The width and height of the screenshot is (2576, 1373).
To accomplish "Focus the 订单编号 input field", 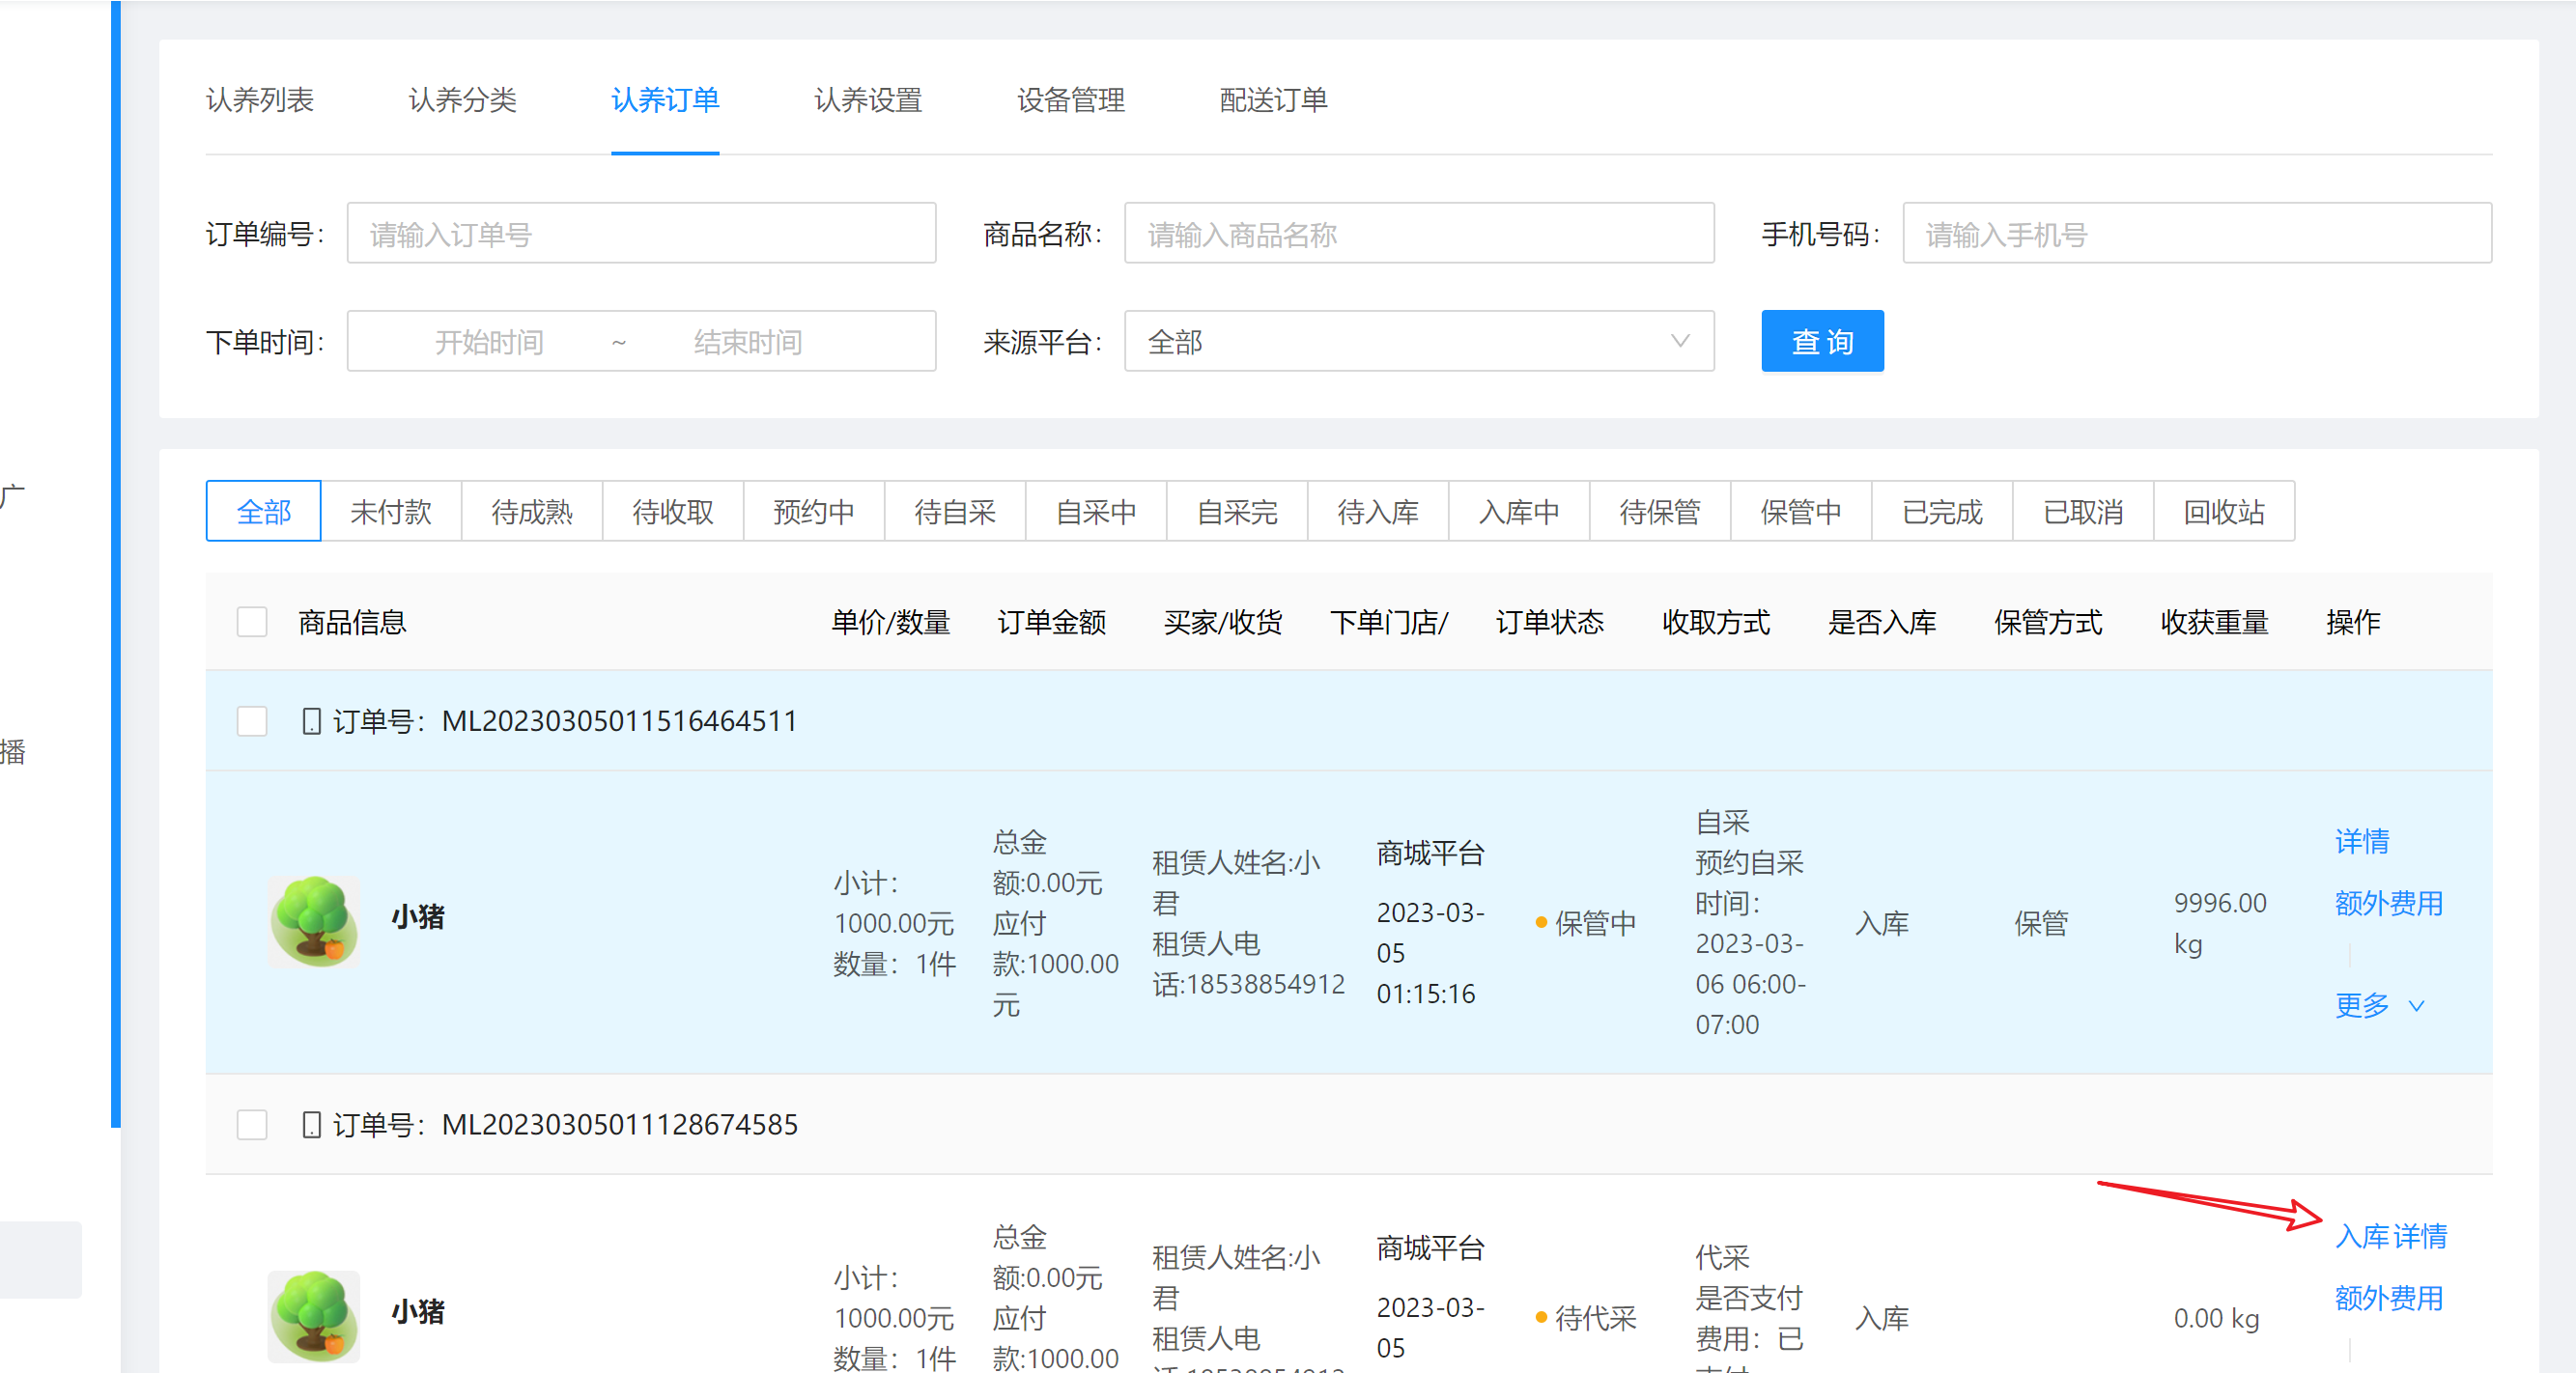I will pos(641,234).
